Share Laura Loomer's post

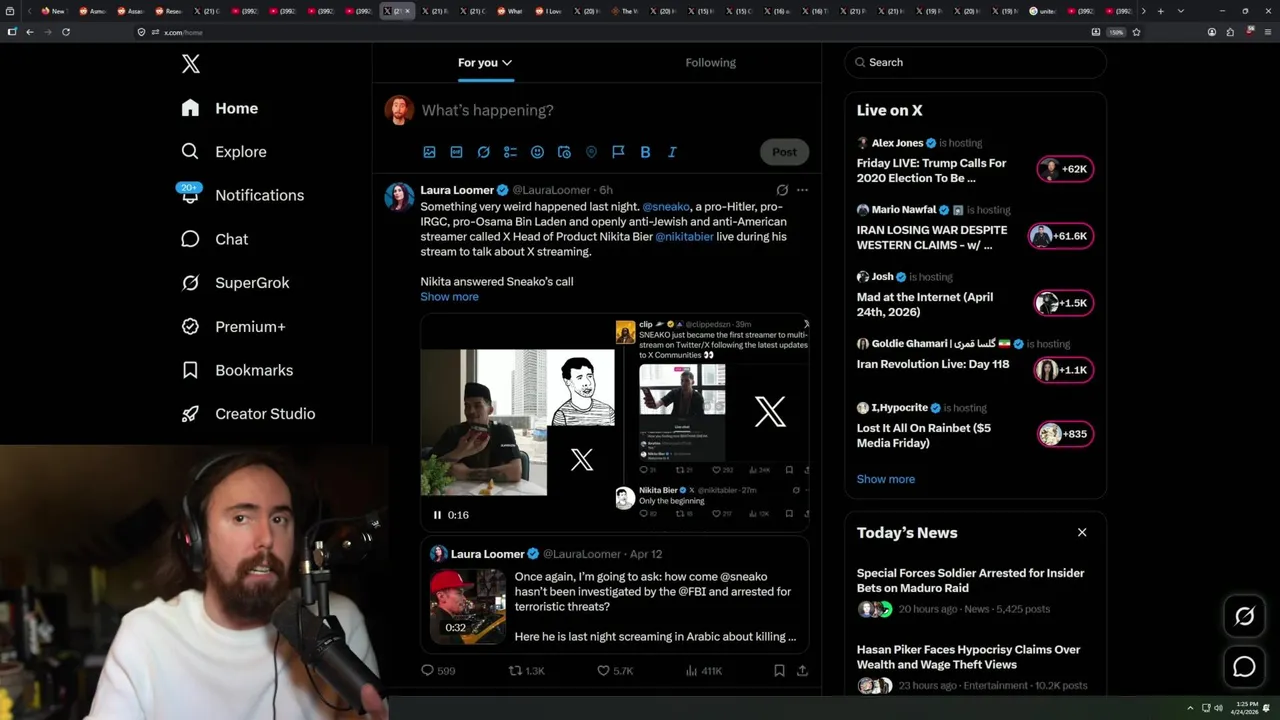pyautogui.click(x=802, y=671)
